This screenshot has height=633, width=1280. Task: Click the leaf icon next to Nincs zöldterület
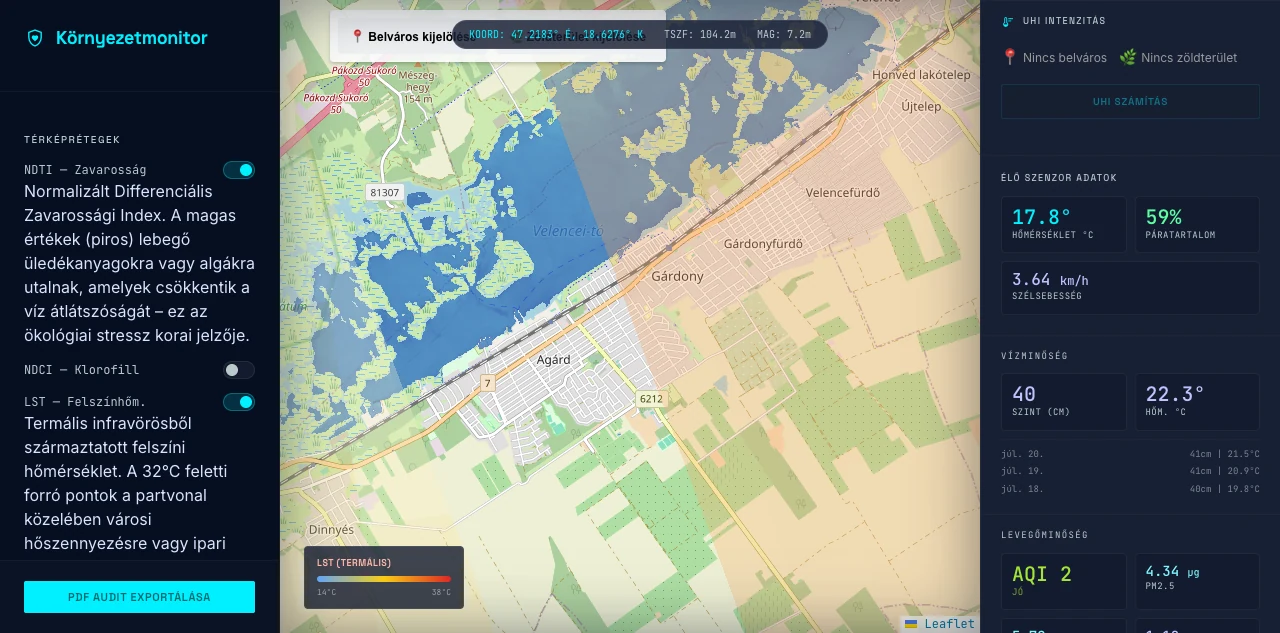tap(1127, 57)
